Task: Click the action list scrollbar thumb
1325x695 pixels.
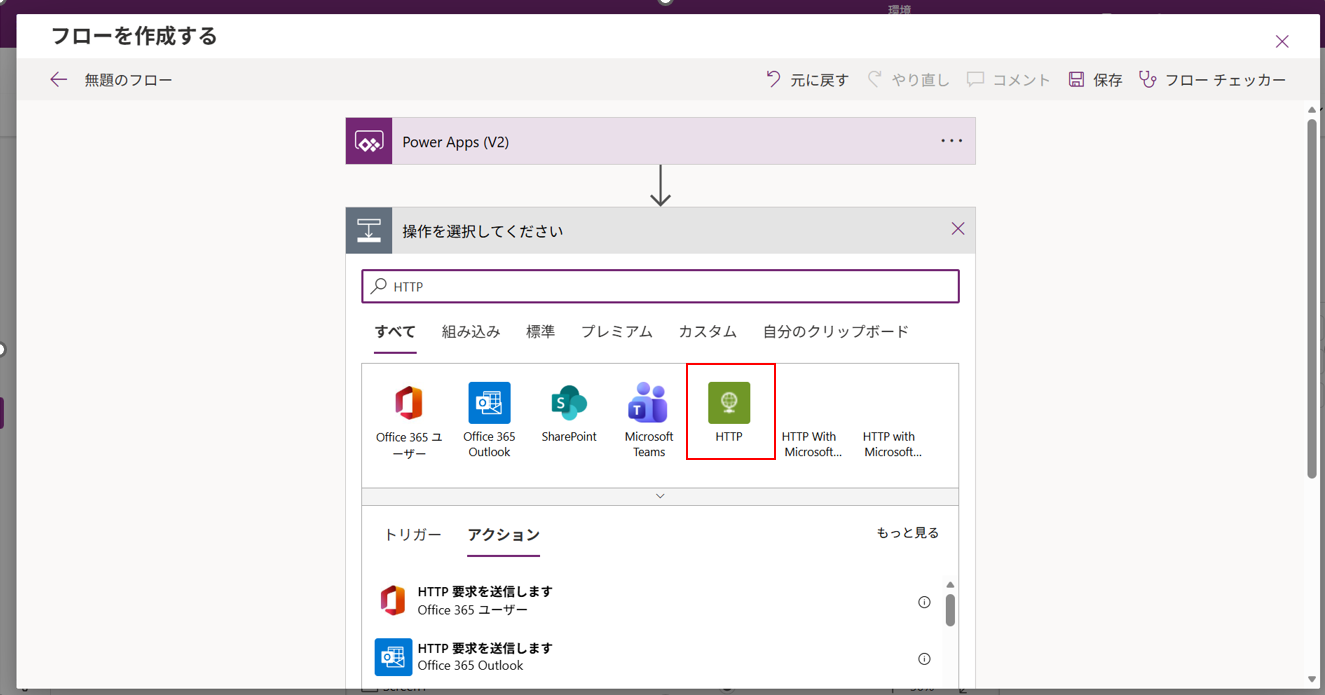Action: (x=950, y=609)
